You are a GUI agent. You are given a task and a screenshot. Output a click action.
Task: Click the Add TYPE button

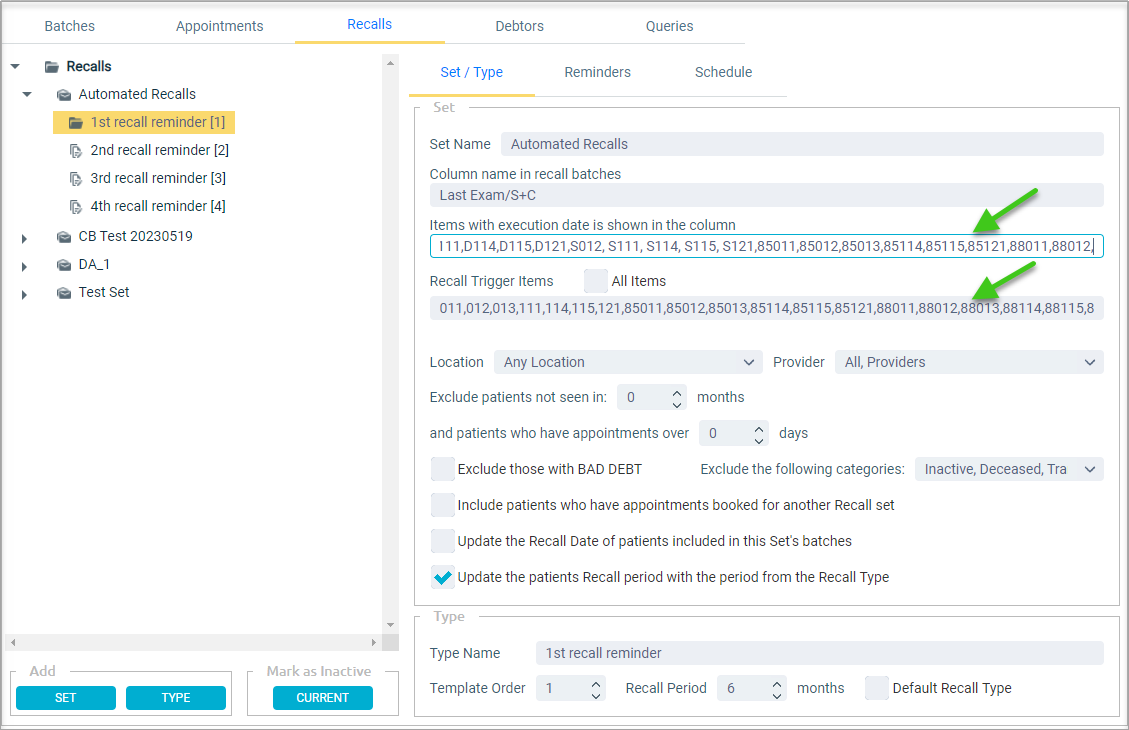coord(176,698)
